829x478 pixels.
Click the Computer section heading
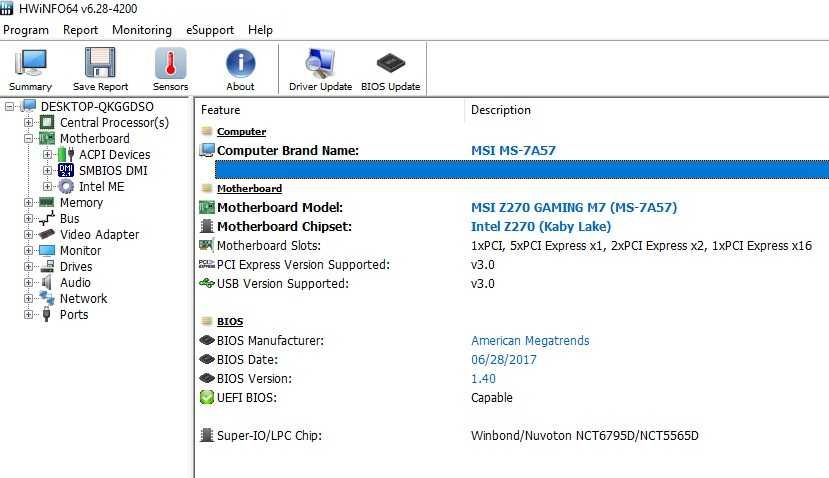pyautogui.click(x=241, y=132)
